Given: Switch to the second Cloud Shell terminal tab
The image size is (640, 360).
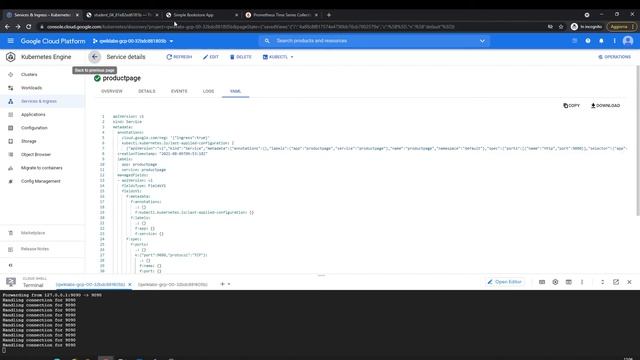Looking at the screenshot, I should point(173,284).
